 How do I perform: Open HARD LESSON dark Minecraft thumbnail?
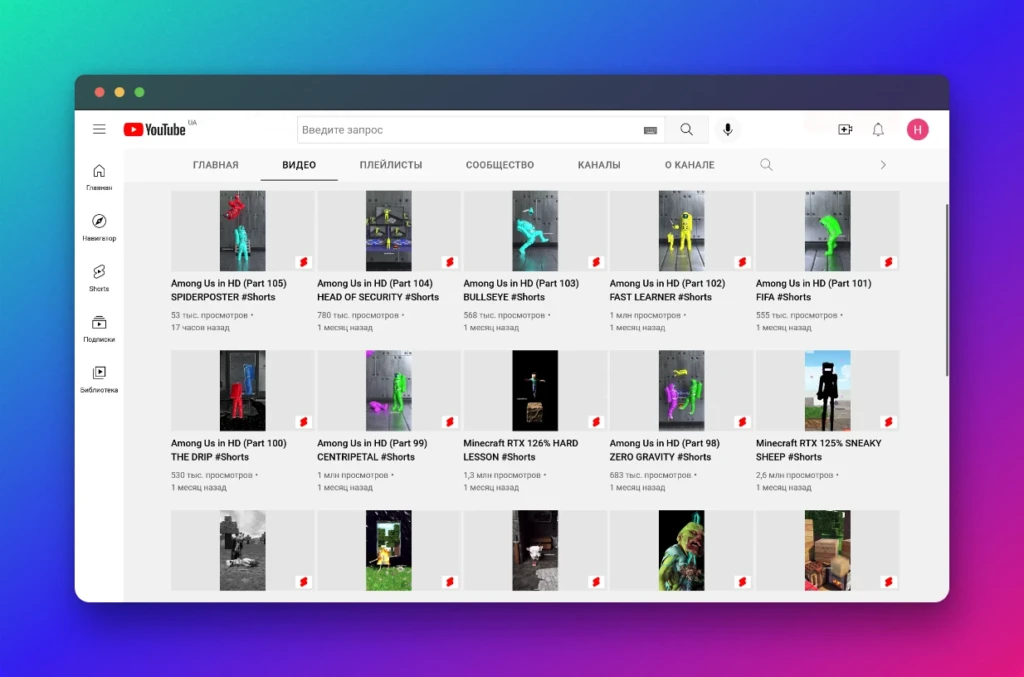pyautogui.click(x=535, y=390)
